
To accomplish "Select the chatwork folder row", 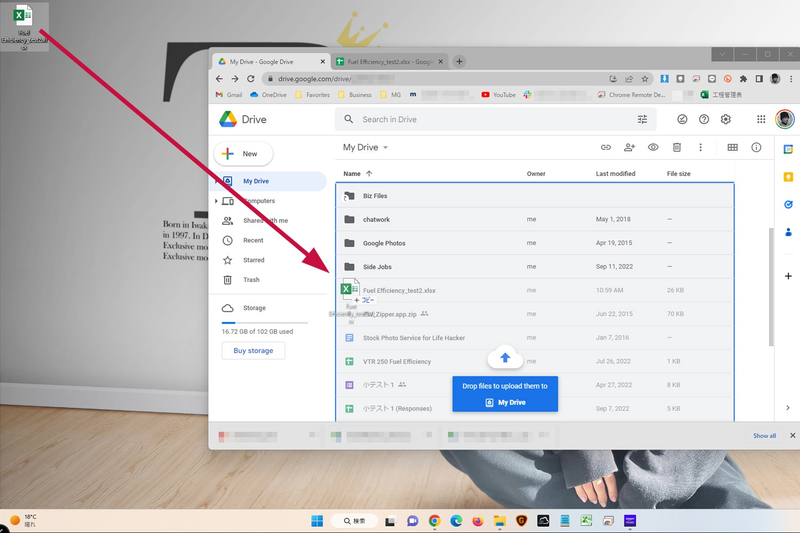I will tap(535, 219).
